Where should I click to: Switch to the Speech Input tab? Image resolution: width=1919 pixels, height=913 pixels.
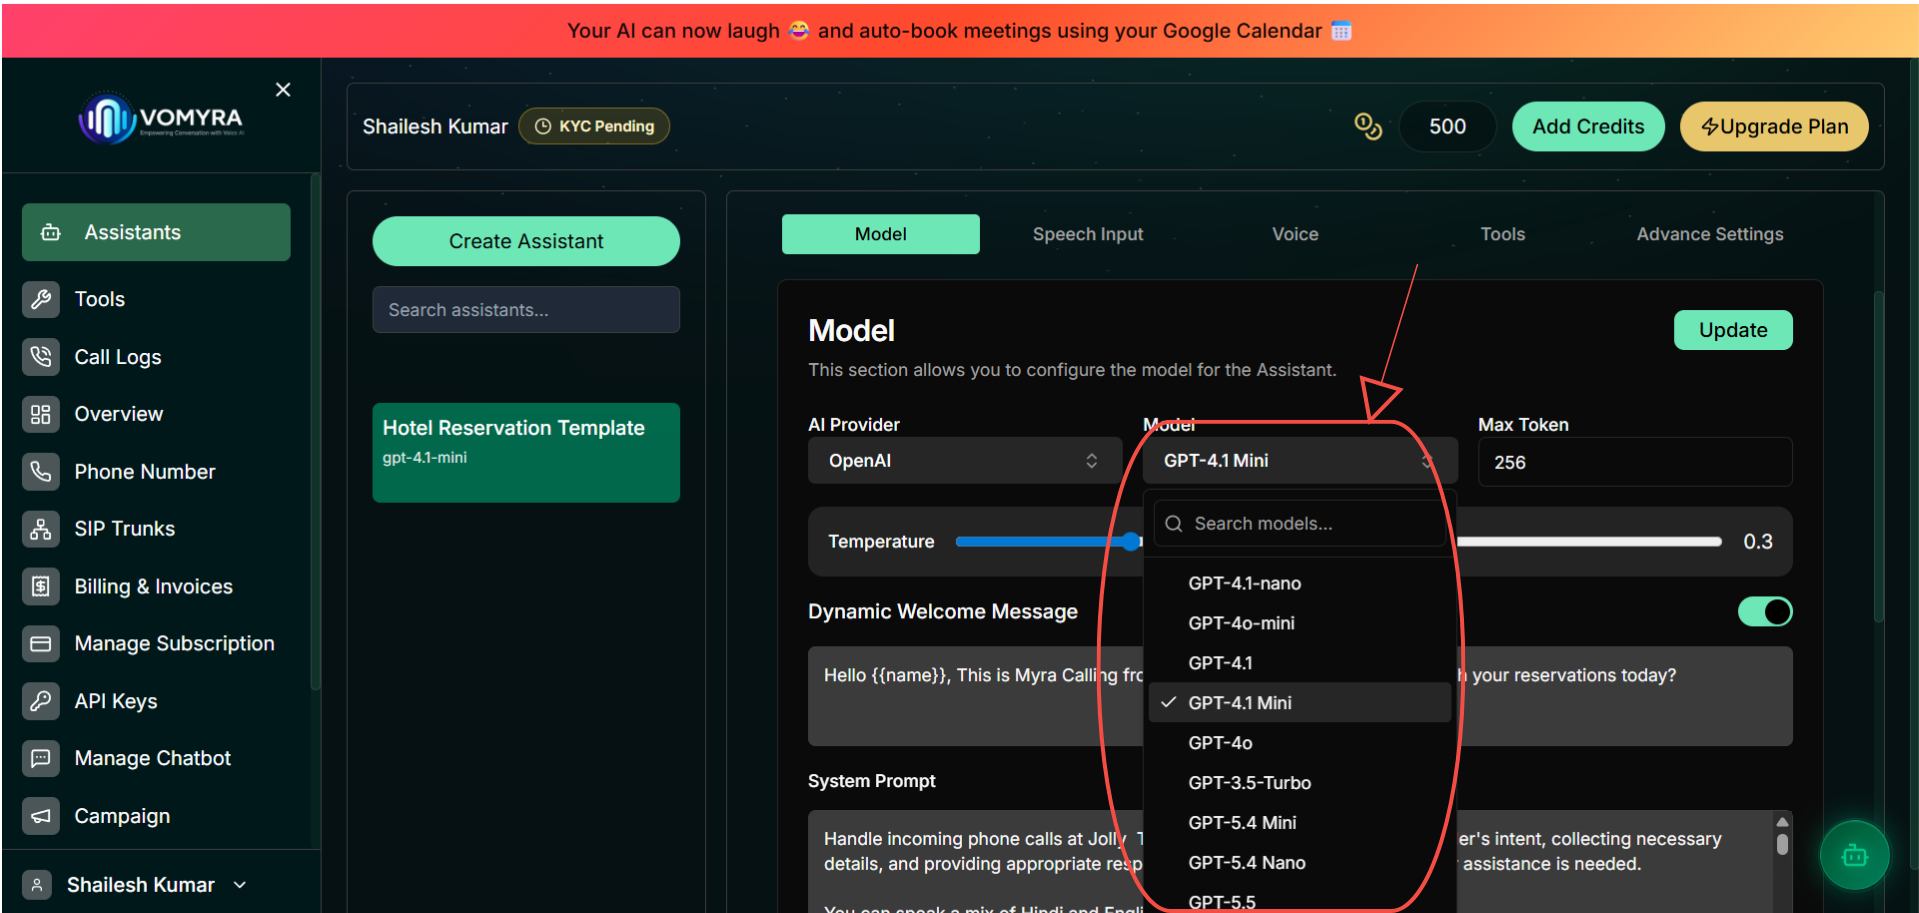(x=1088, y=234)
